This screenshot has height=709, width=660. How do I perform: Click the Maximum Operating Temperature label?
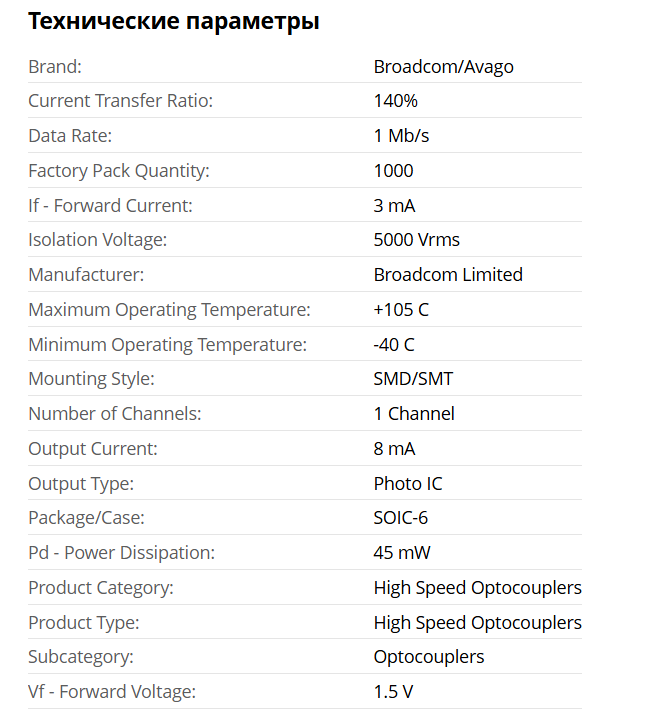[169, 310]
